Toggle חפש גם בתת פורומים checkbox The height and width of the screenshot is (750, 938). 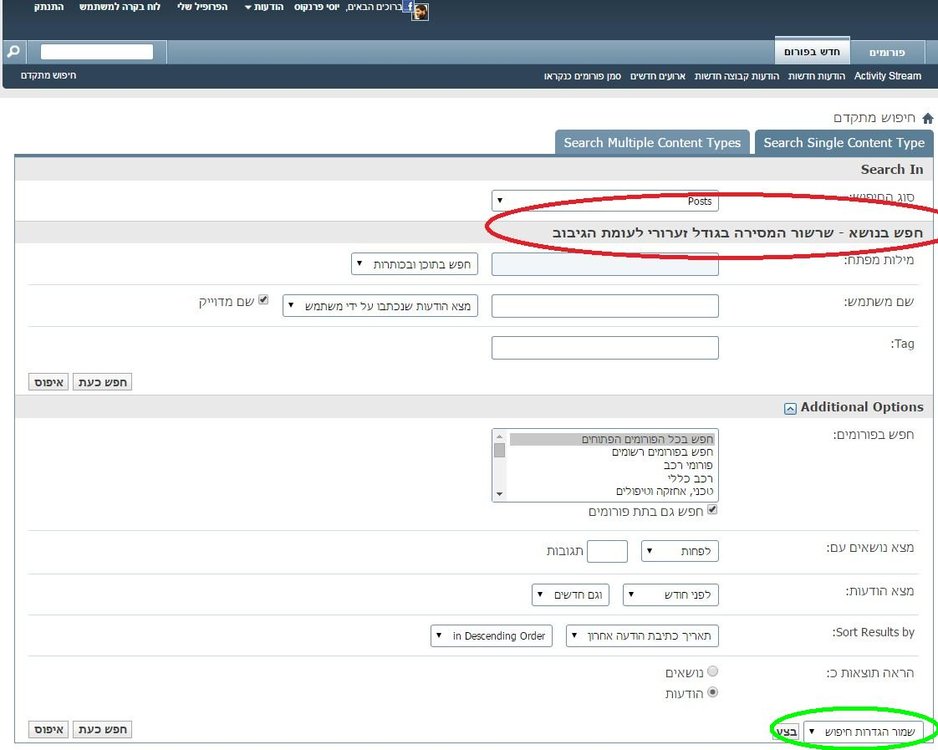click(712, 510)
